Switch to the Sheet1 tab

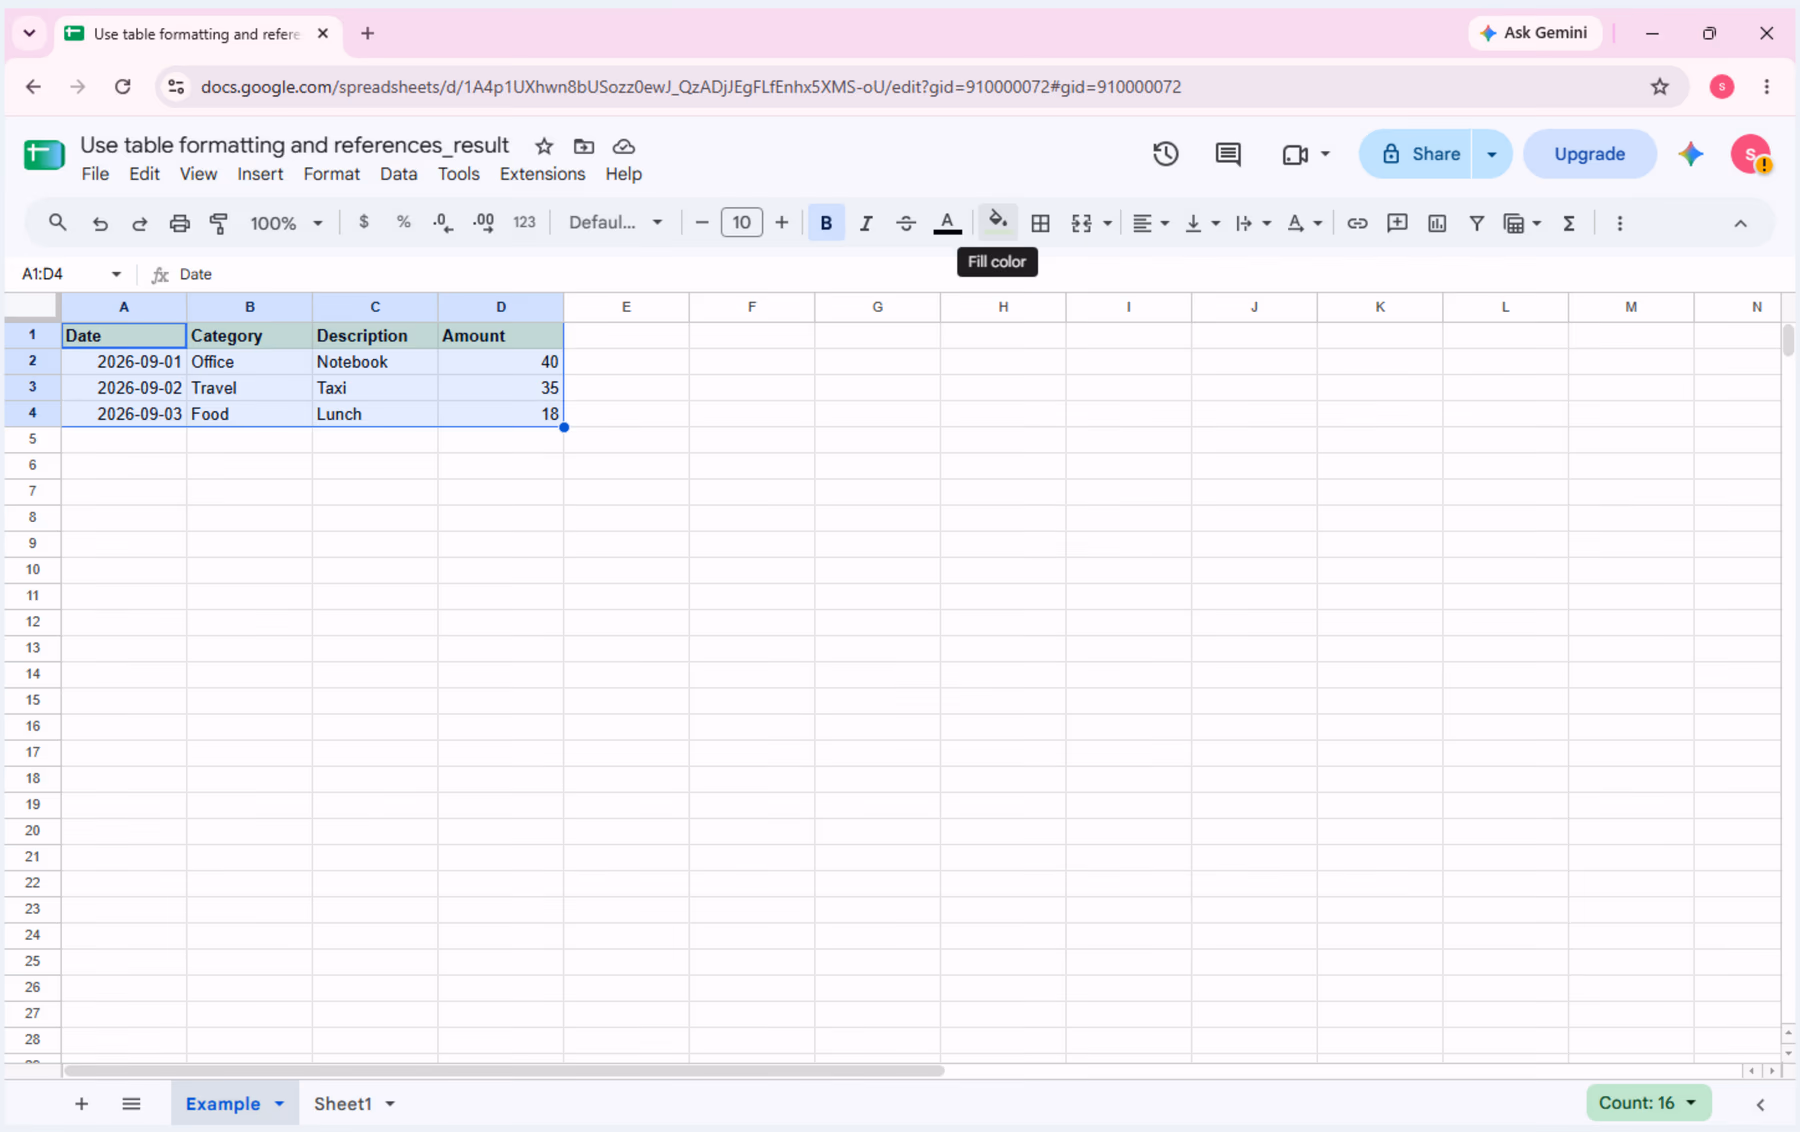coord(343,1103)
